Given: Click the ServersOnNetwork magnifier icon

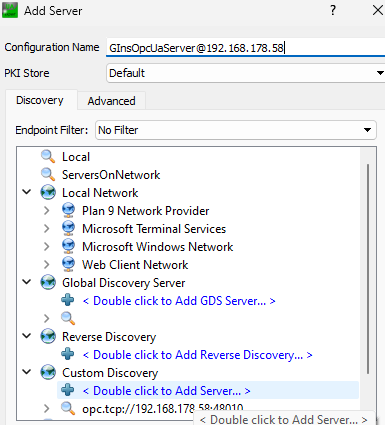Looking at the screenshot, I should pos(48,174).
